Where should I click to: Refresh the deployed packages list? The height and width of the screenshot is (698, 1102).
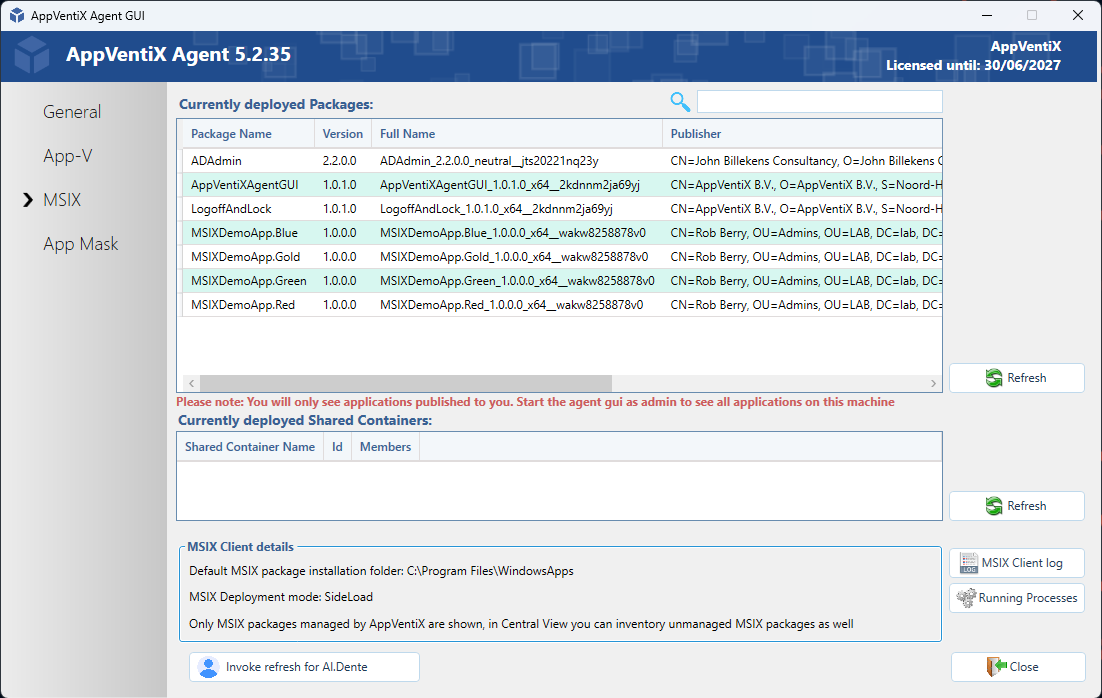pyautogui.click(x=1016, y=378)
